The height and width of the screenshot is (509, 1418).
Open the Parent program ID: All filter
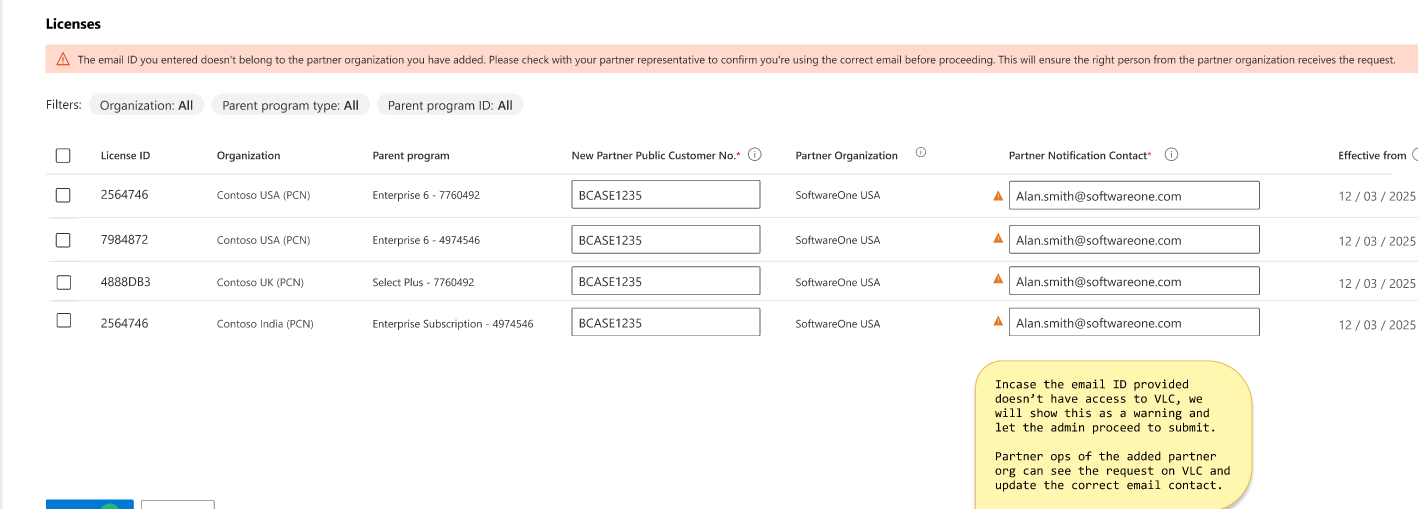[450, 105]
